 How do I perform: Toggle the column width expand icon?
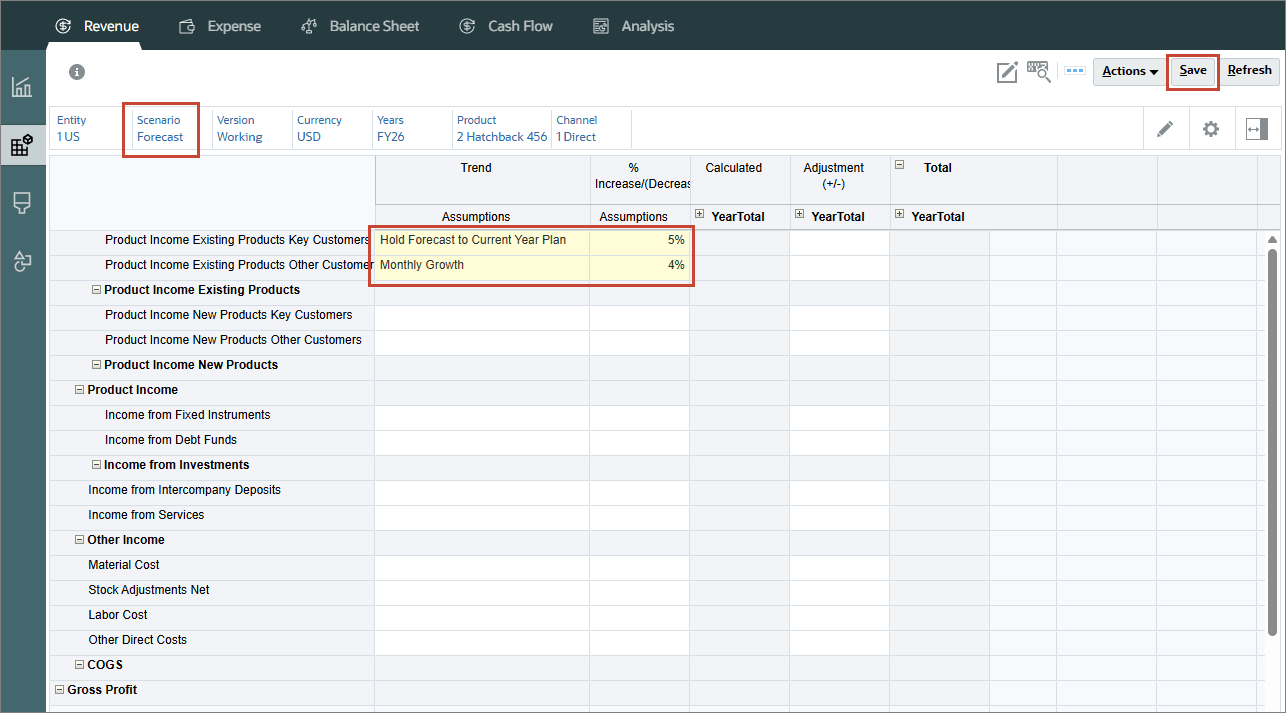pyautogui.click(x=1257, y=129)
